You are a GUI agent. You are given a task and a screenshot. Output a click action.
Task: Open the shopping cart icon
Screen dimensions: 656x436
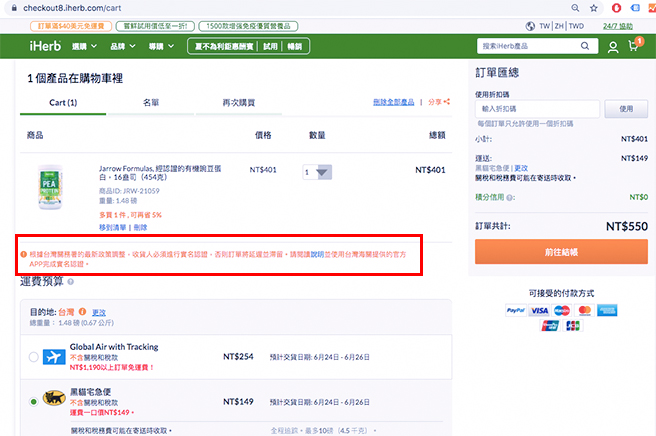pos(634,46)
